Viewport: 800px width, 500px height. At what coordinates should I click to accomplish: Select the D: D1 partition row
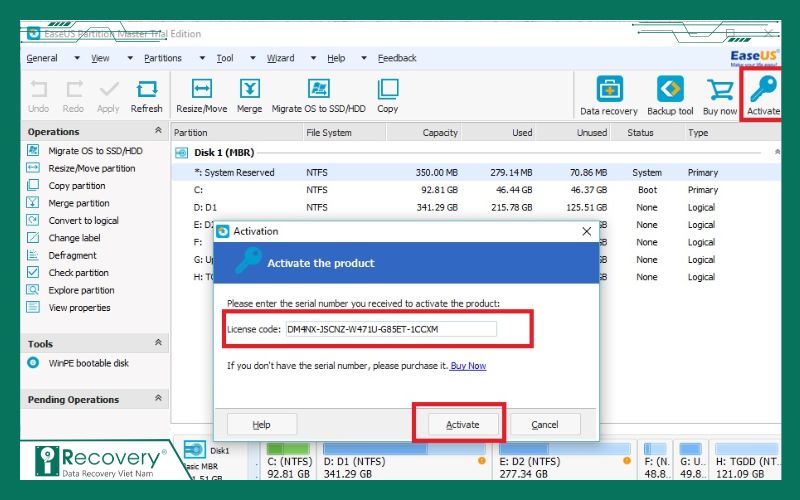click(476, 207)
